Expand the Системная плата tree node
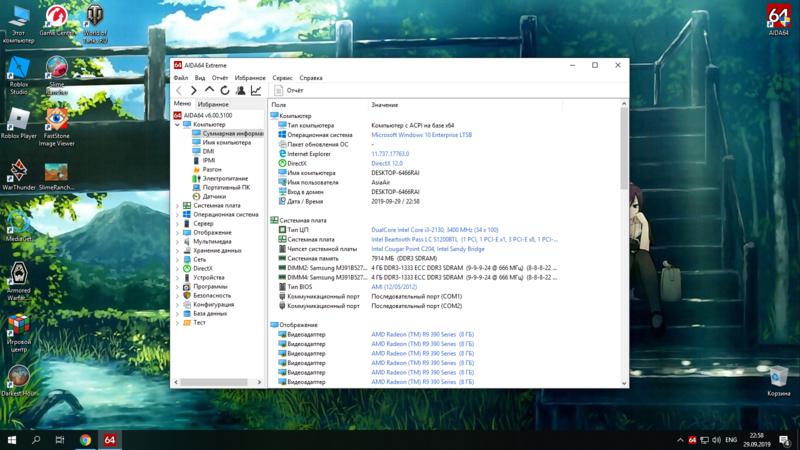The image size is (800, 450). [177, 206]
